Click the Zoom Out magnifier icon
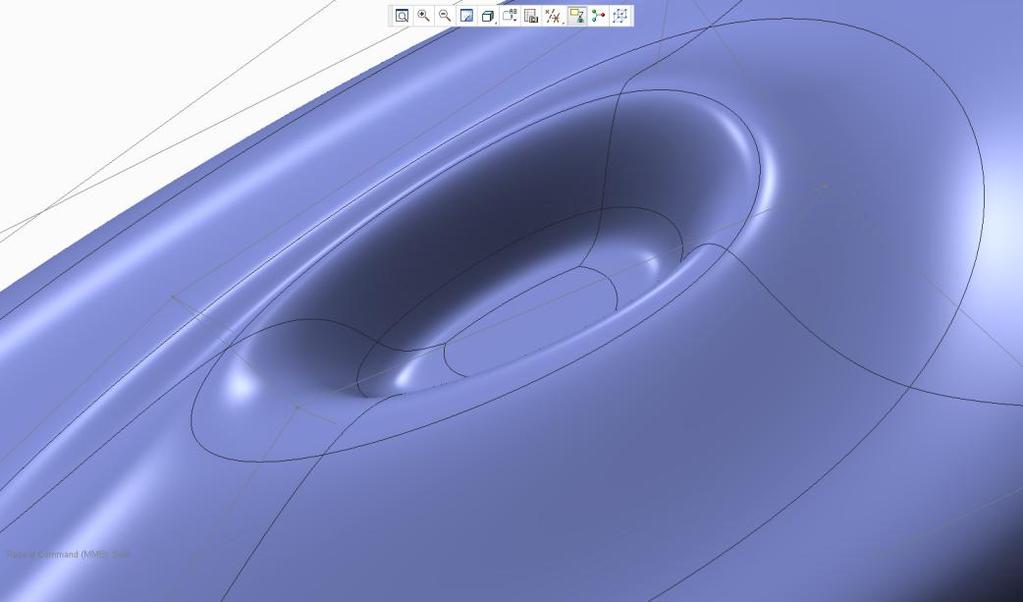Image resolution: width=1023 pixels, height=602 pixels. (445, 16)
